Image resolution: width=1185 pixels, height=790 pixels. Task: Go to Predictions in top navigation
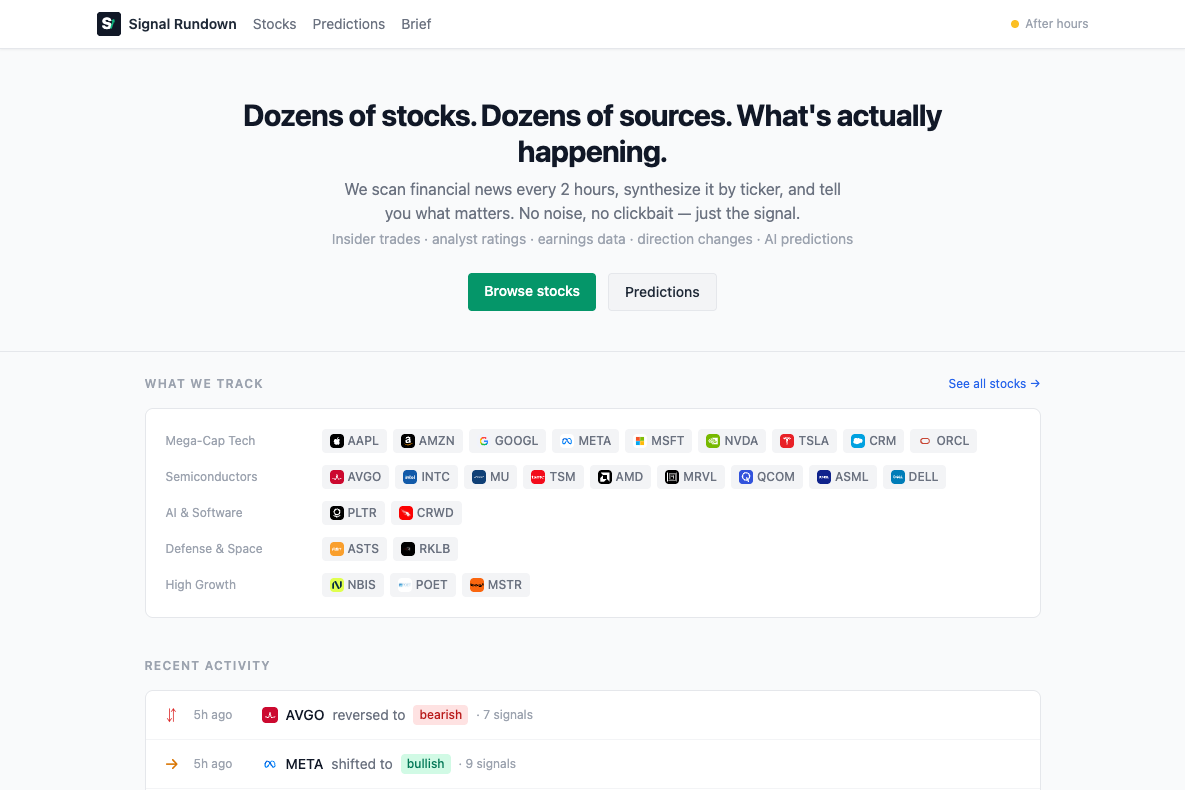[348, 24]
